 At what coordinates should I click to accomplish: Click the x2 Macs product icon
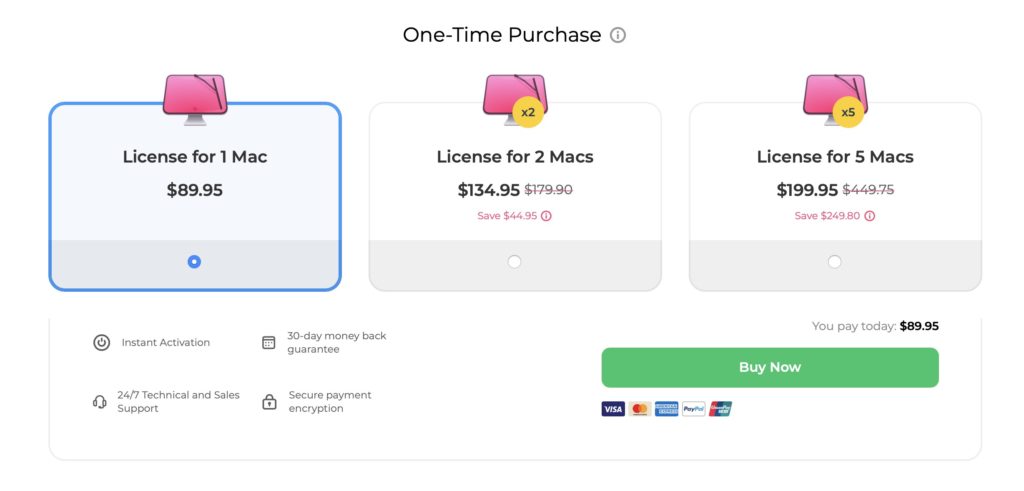(x=515, y=100)
